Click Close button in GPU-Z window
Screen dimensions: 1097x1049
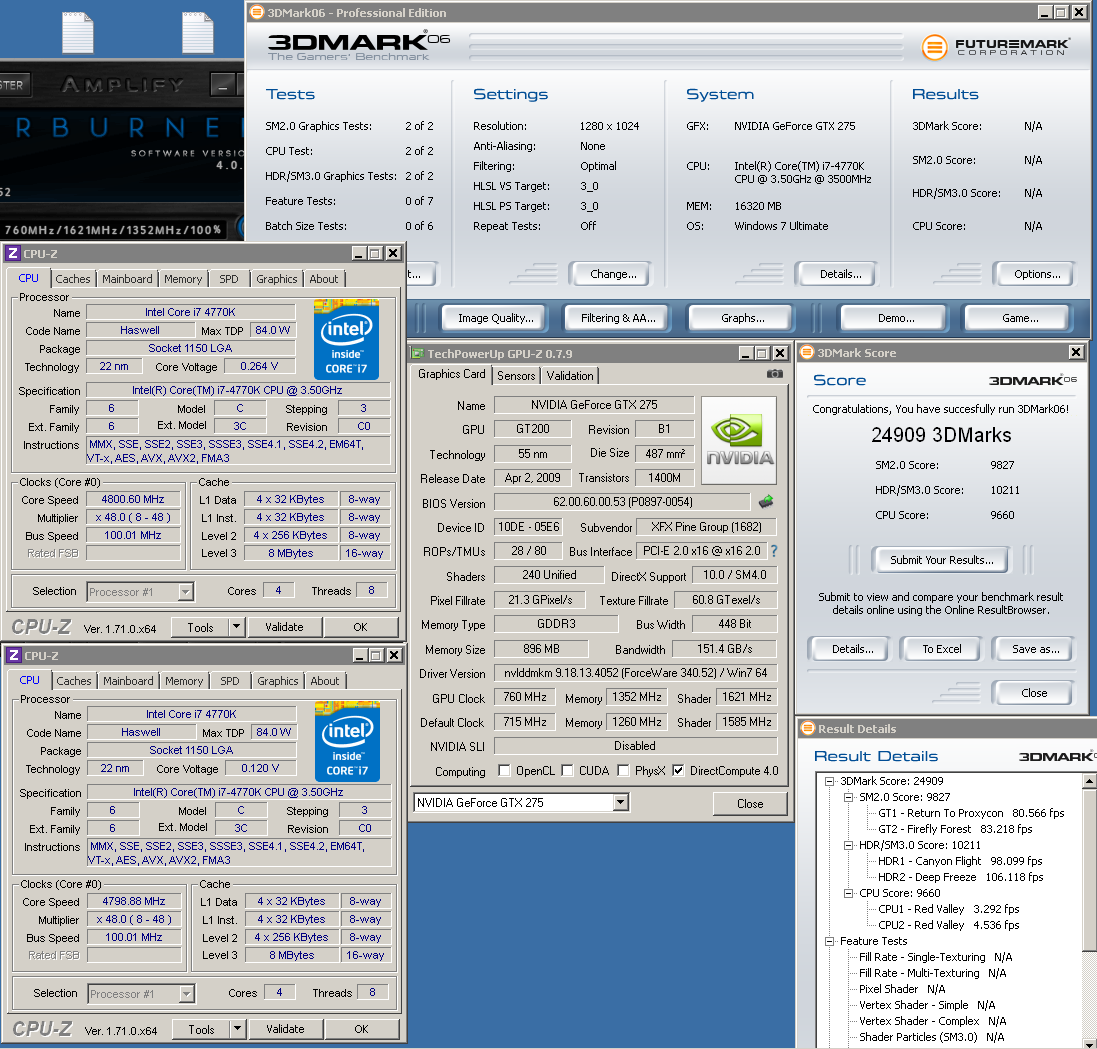tap(750, 803)
